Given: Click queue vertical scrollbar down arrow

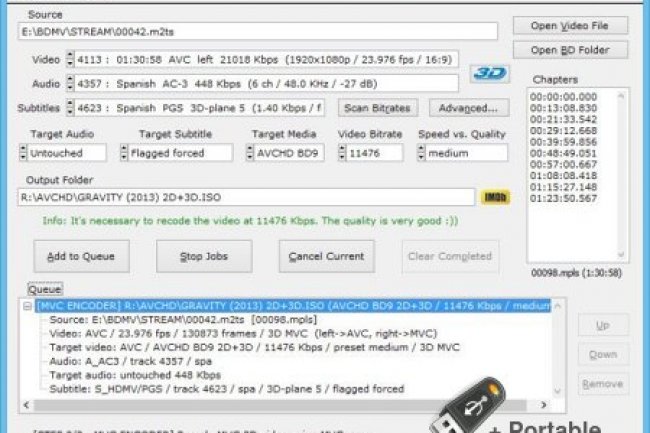Looking at the screenshot, I should pyautogui.click(x=558, y=391).
